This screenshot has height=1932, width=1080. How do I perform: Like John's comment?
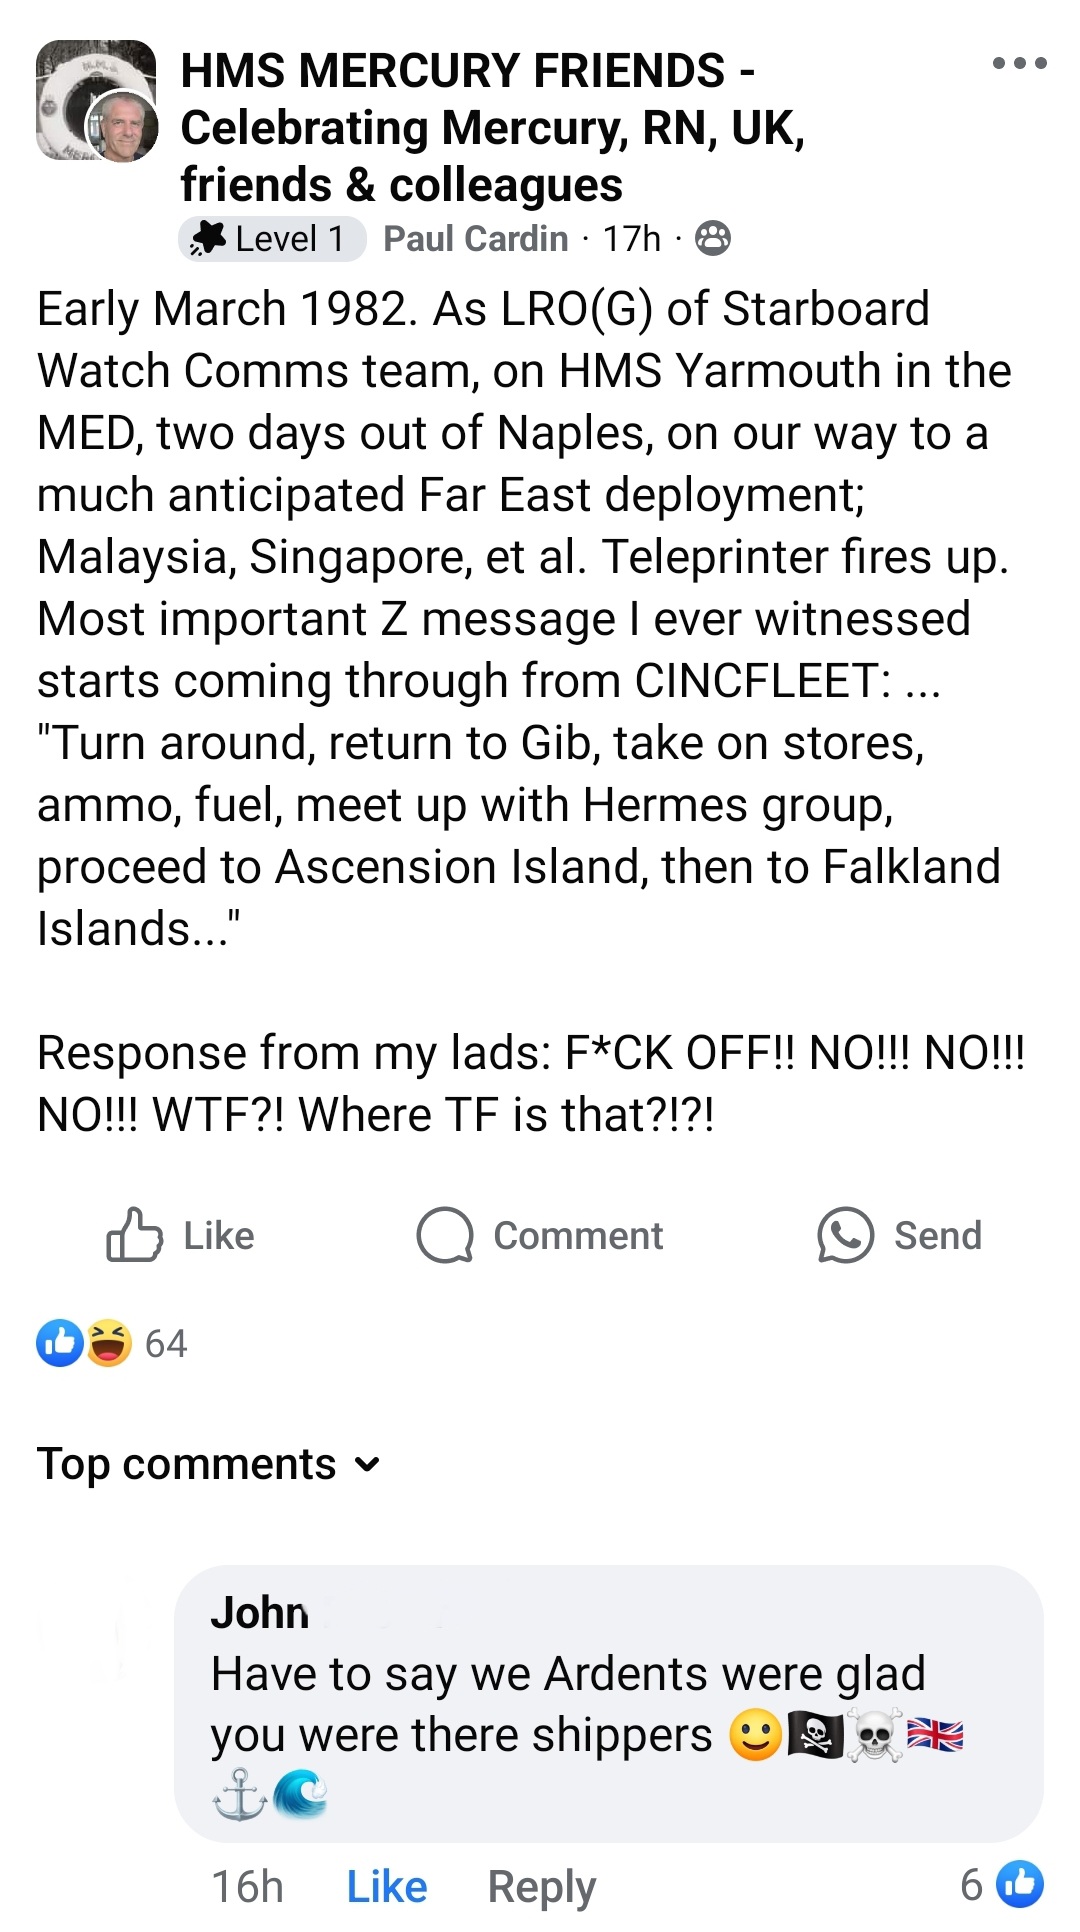point(386,1887)
